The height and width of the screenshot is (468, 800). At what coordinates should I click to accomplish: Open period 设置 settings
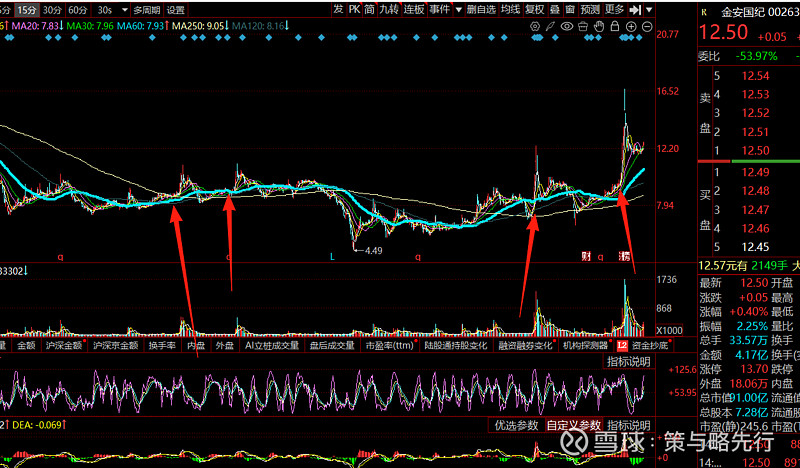coord(176,10)
